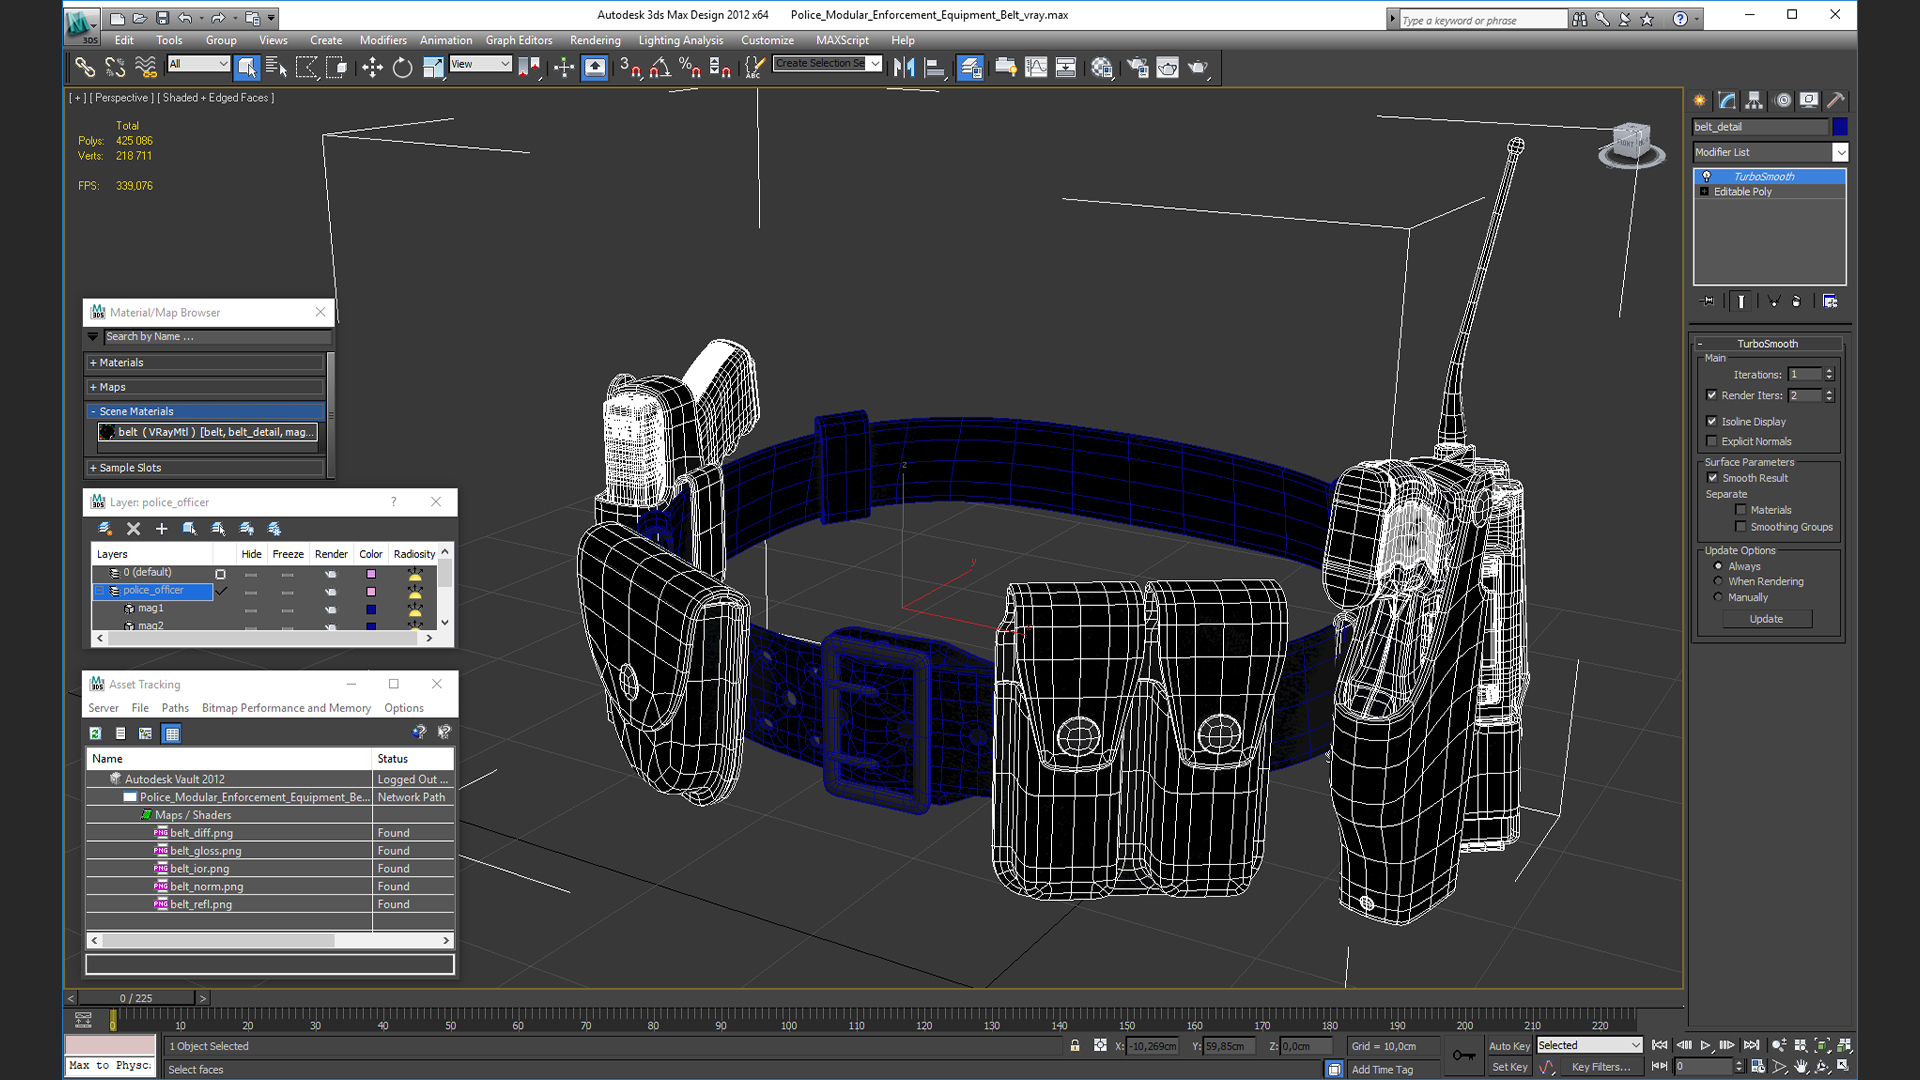Viewport: 1920px width, 1080px height.
Task: Enable the Explicit Normals checkbox
Action: (1712, 441)
